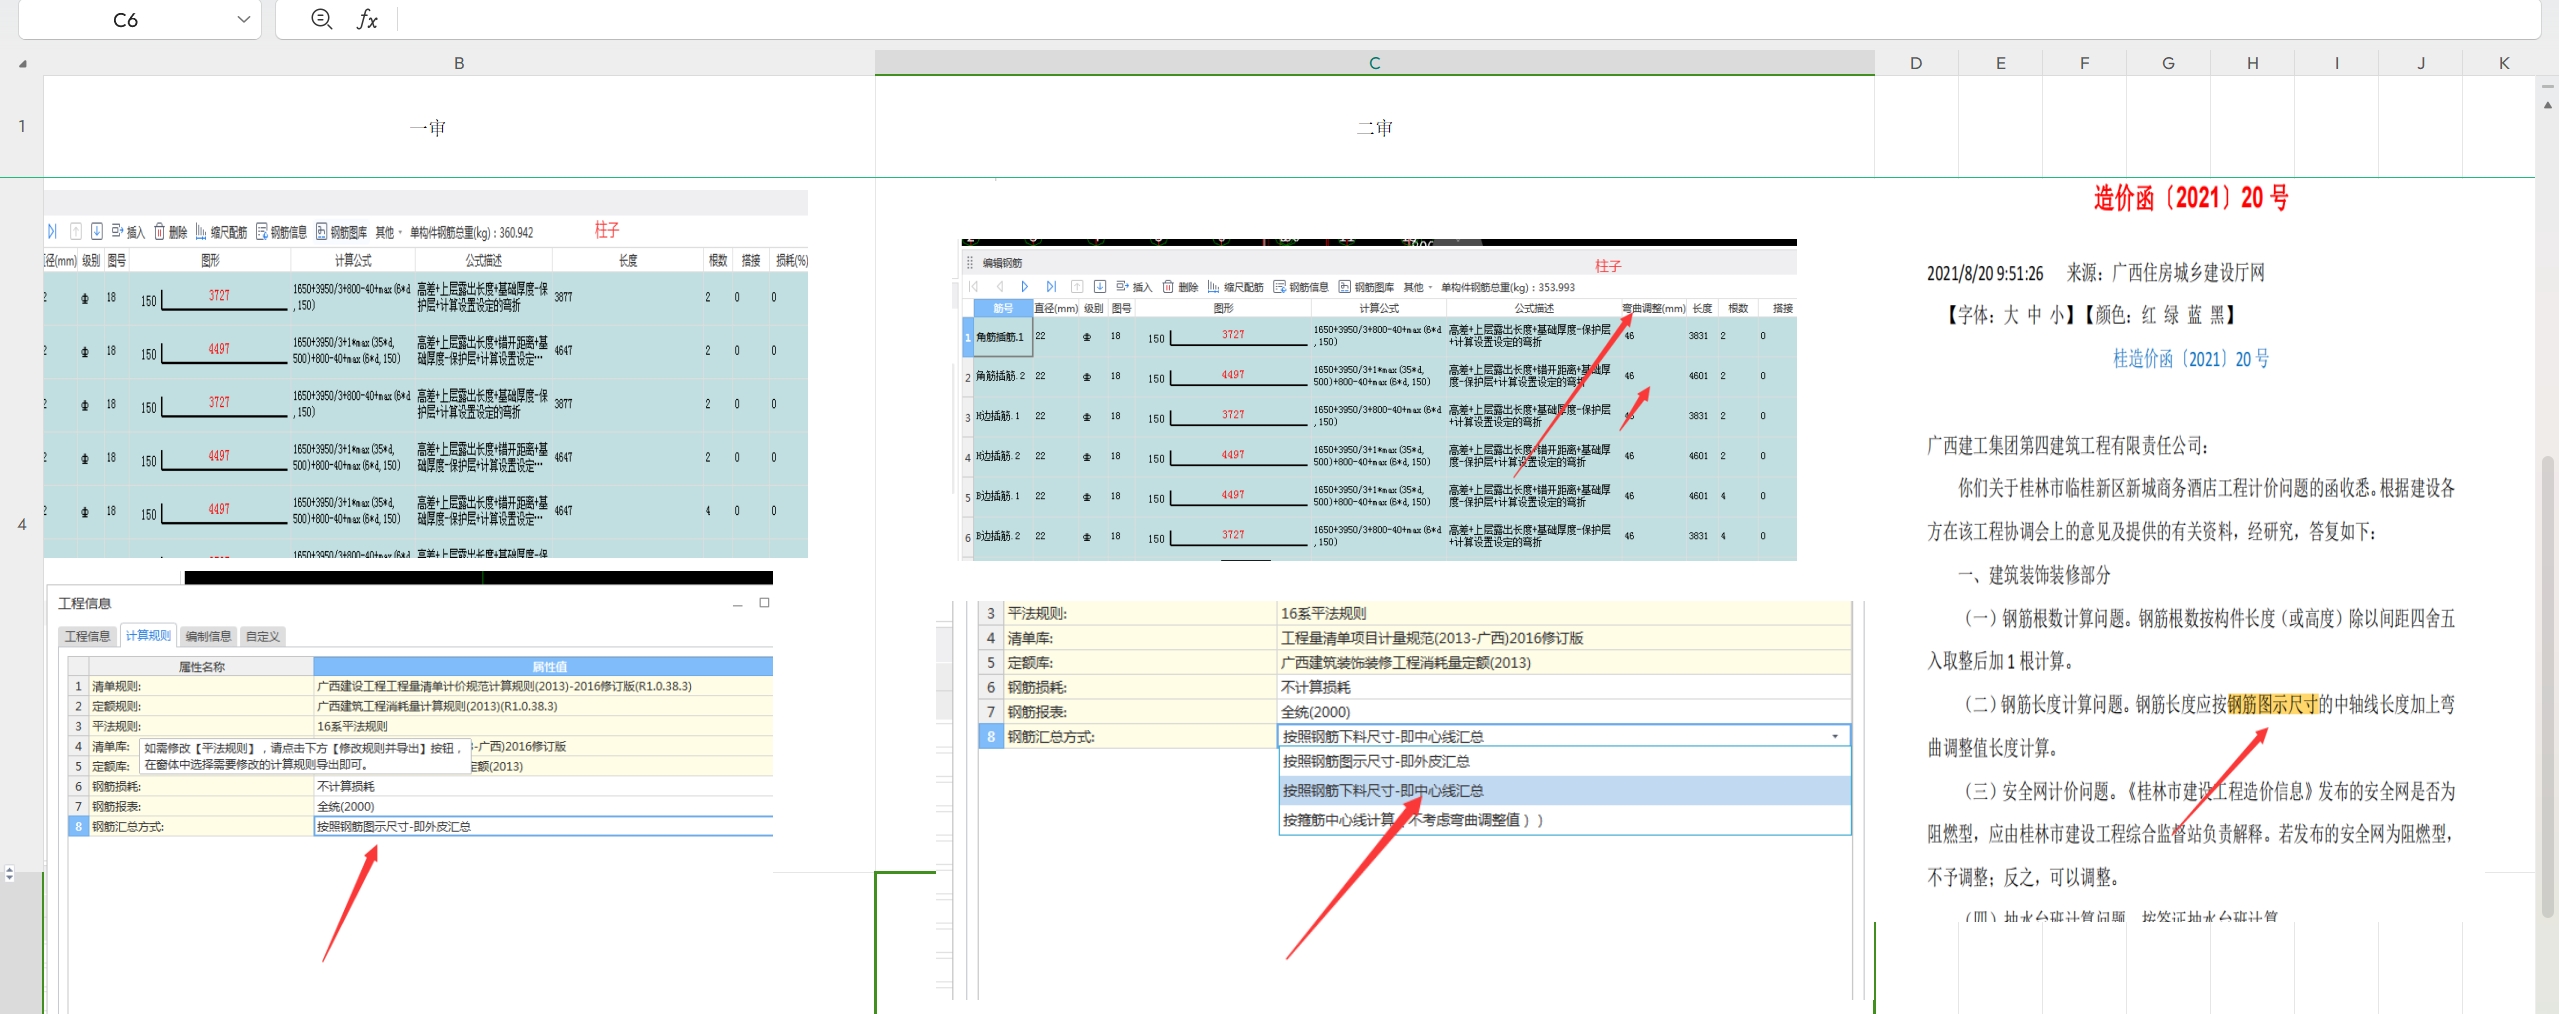The image size is (2559, 1014).
Task: Click 删除 in the 二审 rebar toolbar
Action: point(1180,286)
